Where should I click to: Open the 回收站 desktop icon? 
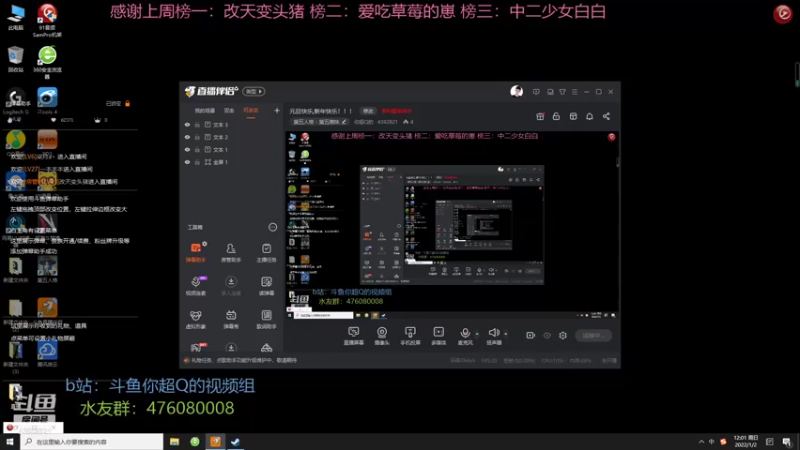pos(15,59)
